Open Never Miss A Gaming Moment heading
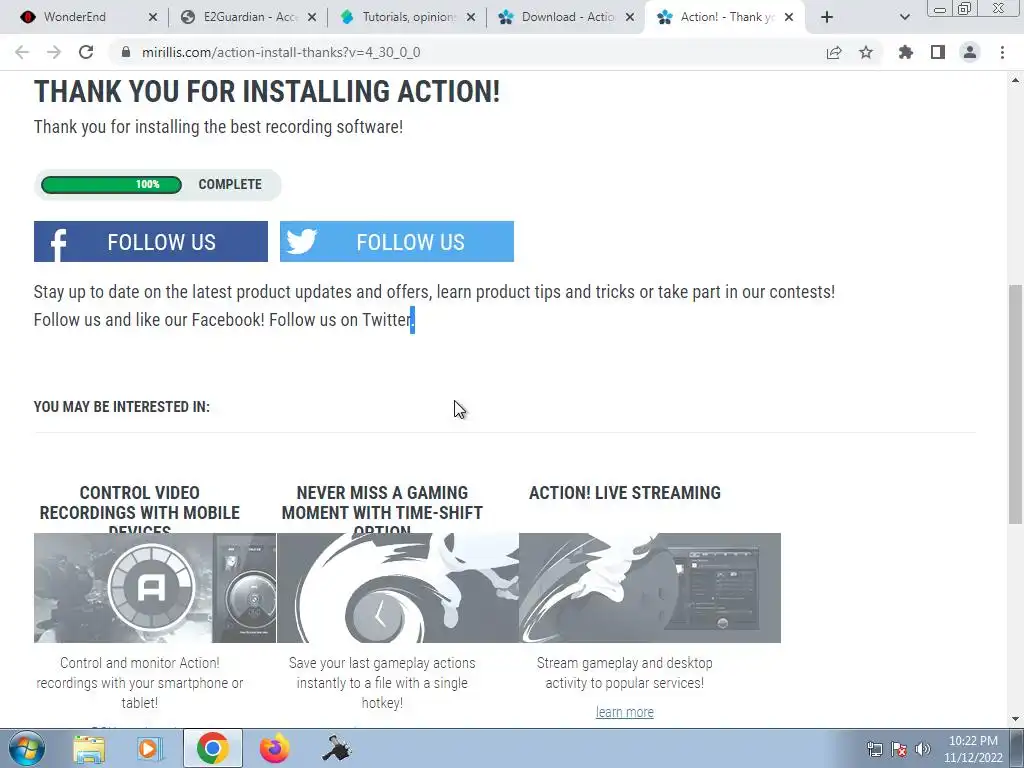1024x768 pixels. [x=382, y=511]
